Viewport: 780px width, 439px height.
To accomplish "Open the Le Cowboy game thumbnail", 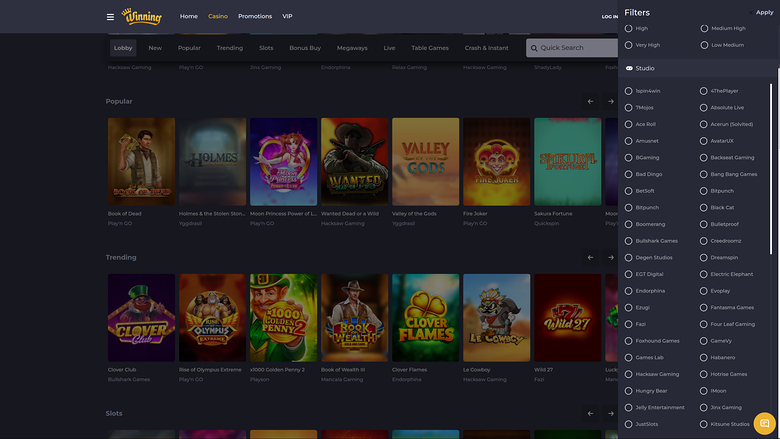I will [x=496, y=318].
